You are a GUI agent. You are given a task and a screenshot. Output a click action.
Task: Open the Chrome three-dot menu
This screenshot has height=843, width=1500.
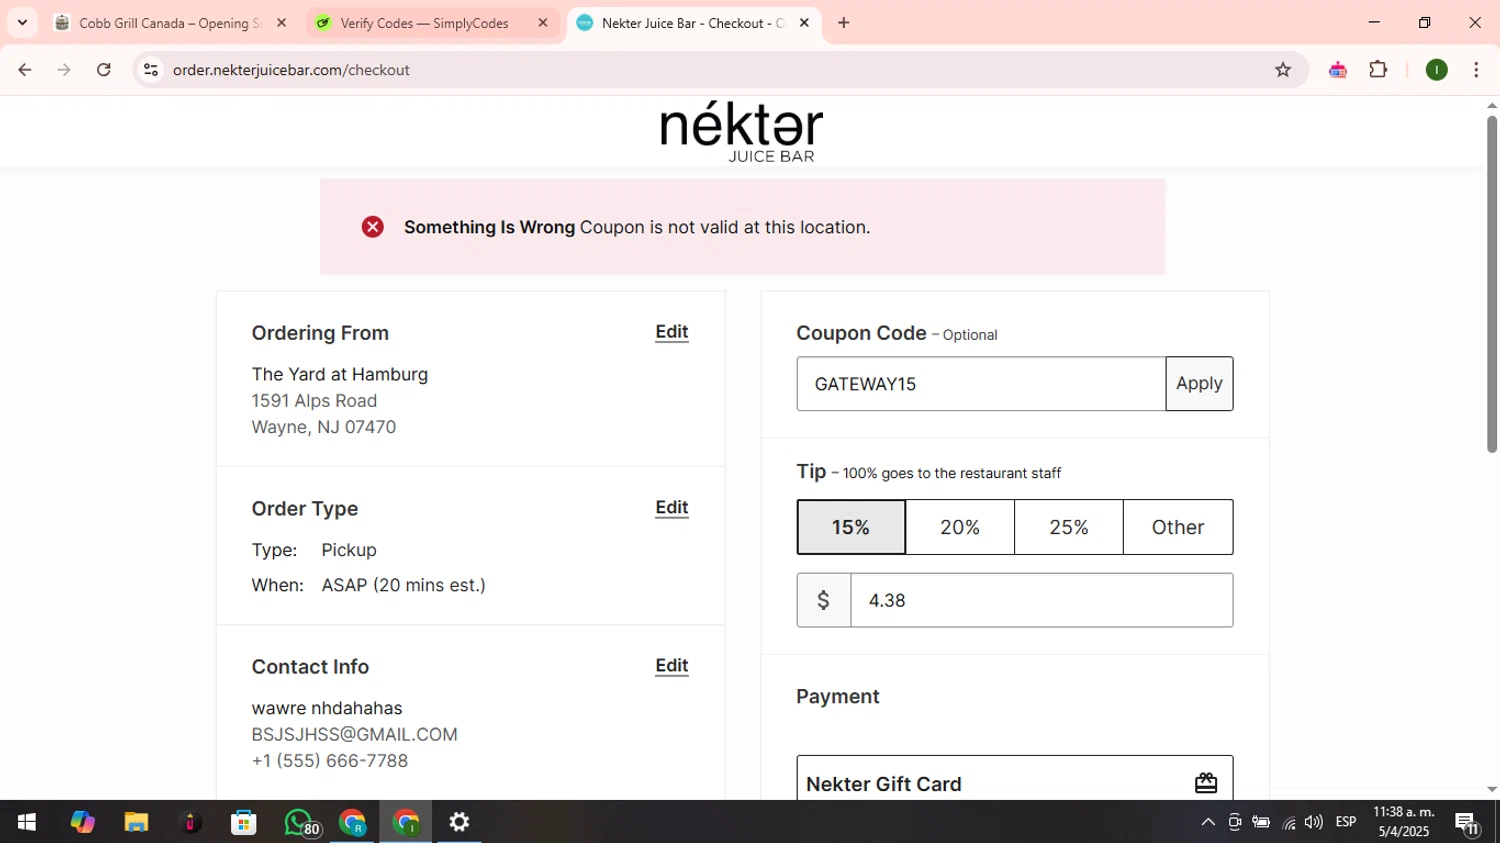coord(1476,70)
